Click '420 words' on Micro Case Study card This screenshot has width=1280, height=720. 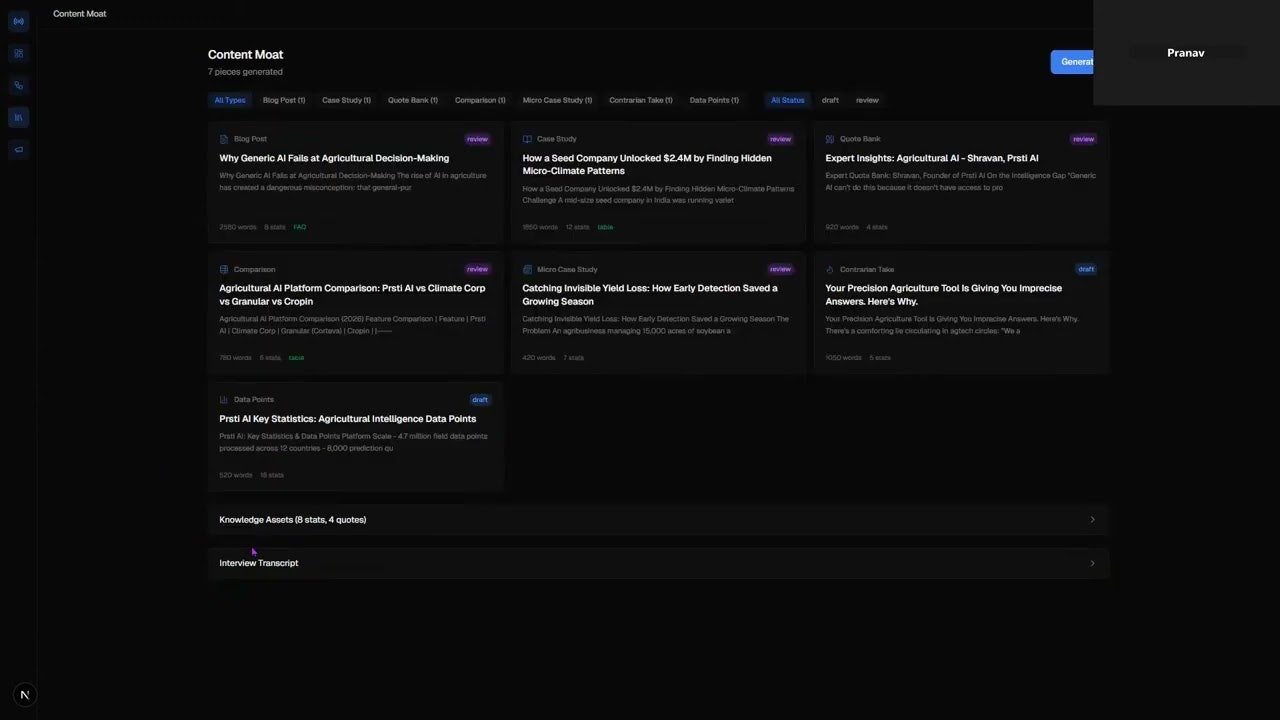(x=538, y=357)
